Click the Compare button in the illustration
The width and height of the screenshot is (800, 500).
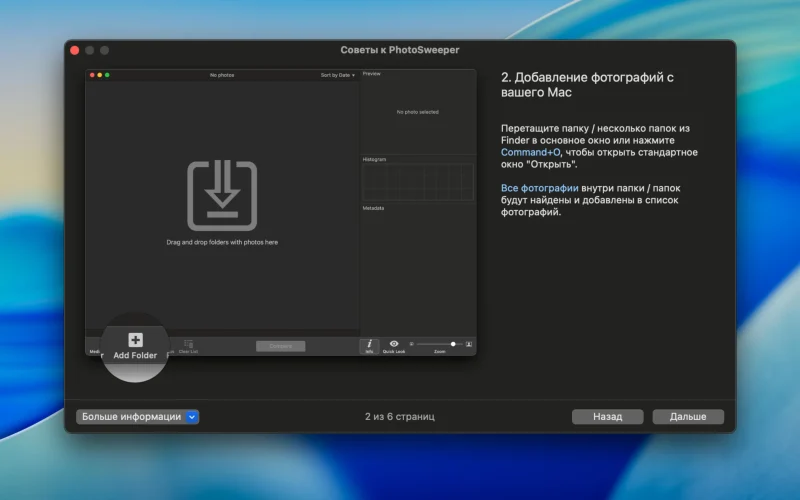coord(281,346)
